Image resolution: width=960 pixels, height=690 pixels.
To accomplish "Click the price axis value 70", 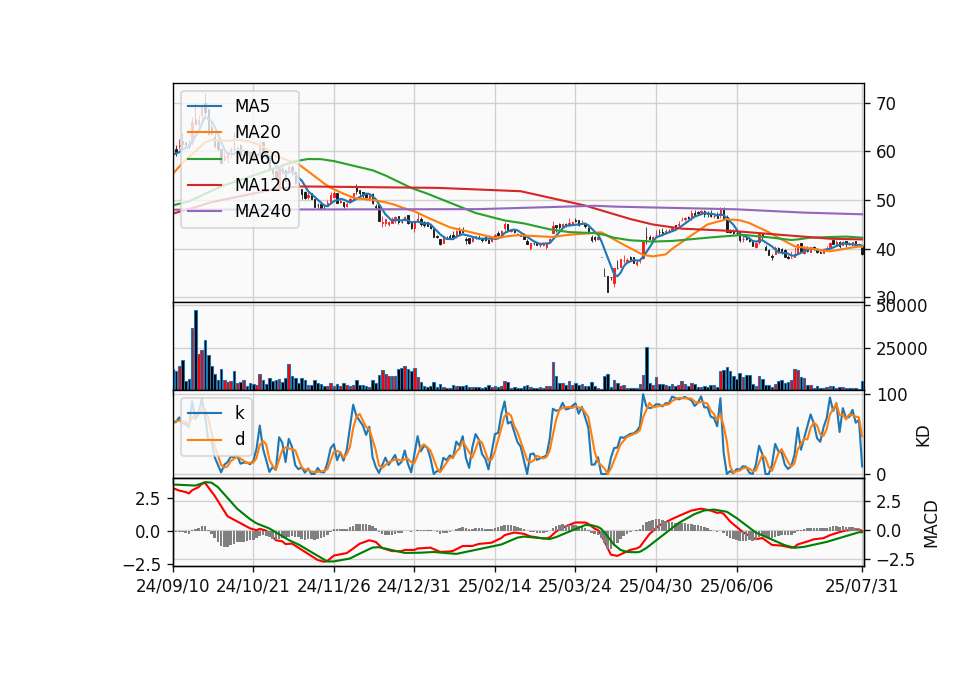I will click(886, 104).
